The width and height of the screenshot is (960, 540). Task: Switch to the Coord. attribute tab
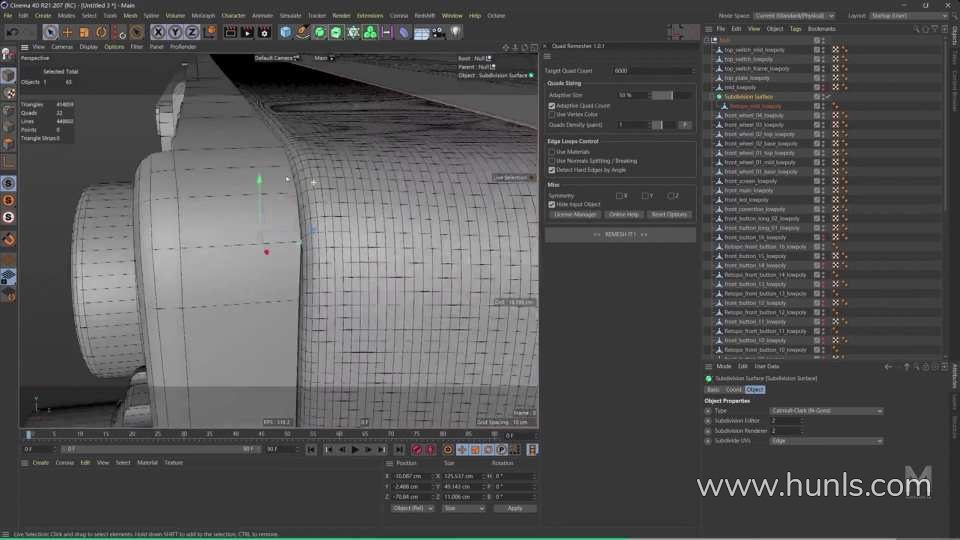[x=734, y=389]
